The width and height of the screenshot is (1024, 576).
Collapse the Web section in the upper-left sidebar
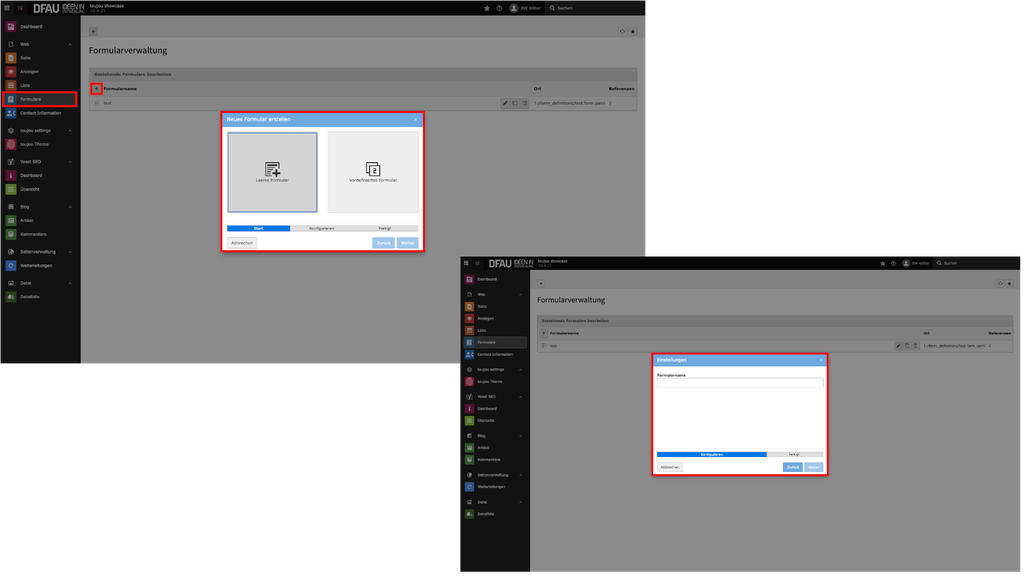[70, 44]
